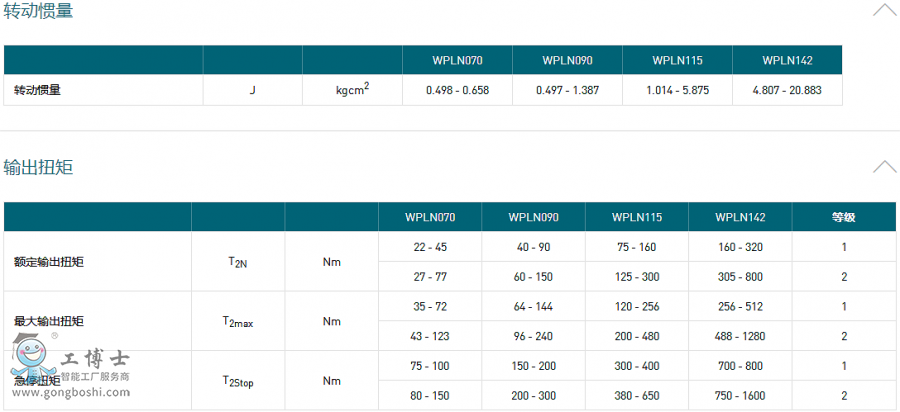Click the T2max symbol cell
Screen dimensions: 900x412
click(x=237, y=321)
